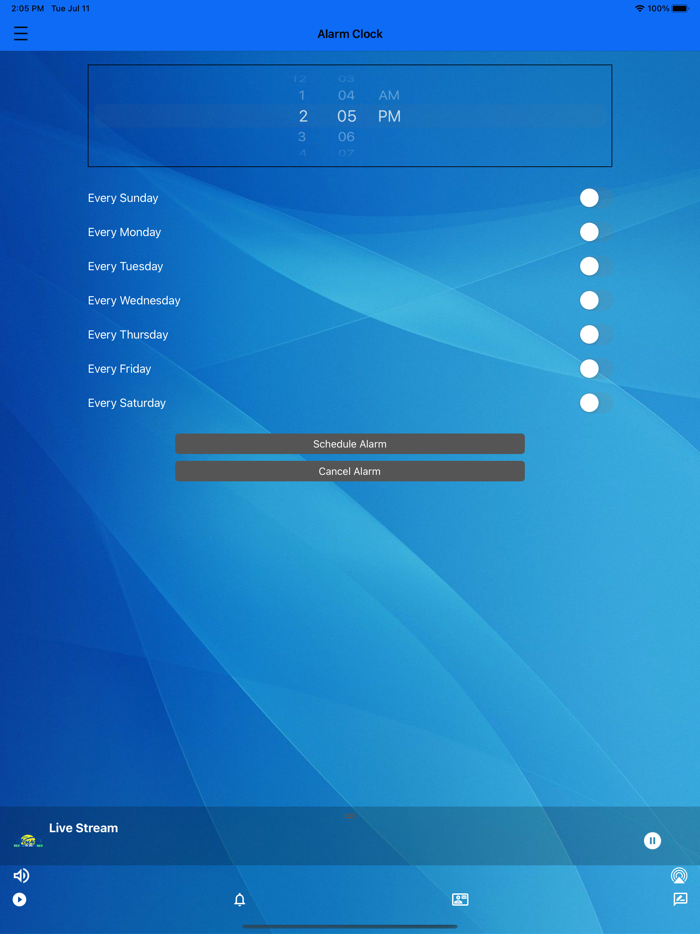Tap the selected hour 2
Screen dimensions: 700x934
click(x=303, y=116)
